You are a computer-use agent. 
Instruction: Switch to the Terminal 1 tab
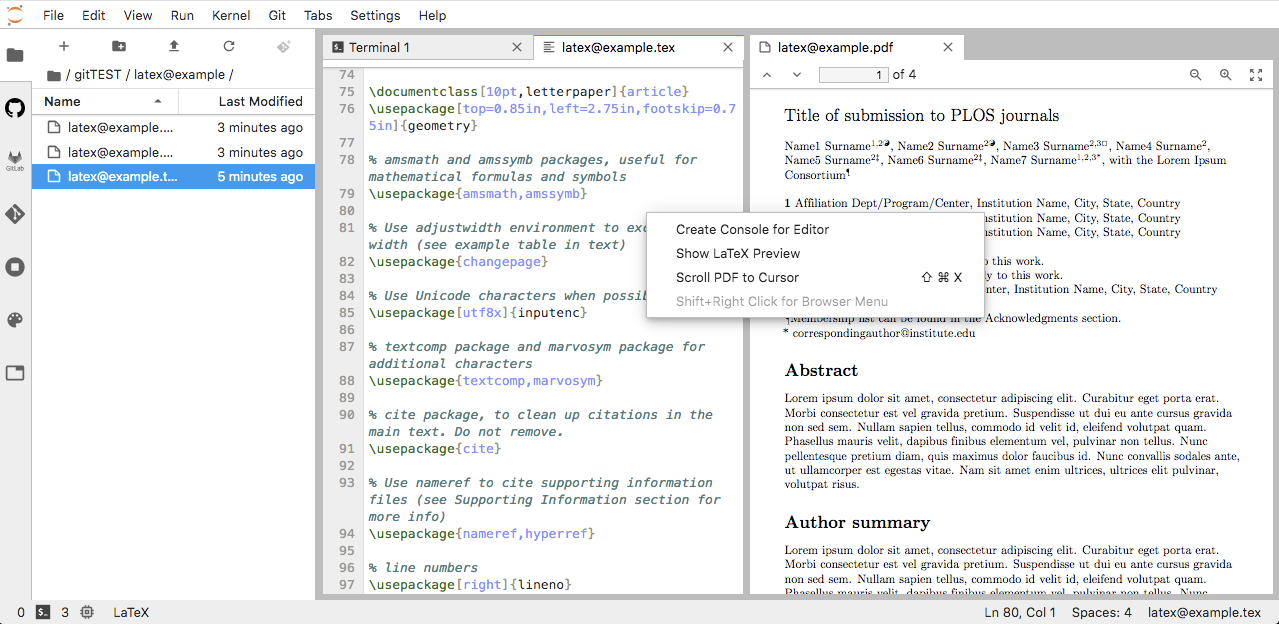pos(428,47)
